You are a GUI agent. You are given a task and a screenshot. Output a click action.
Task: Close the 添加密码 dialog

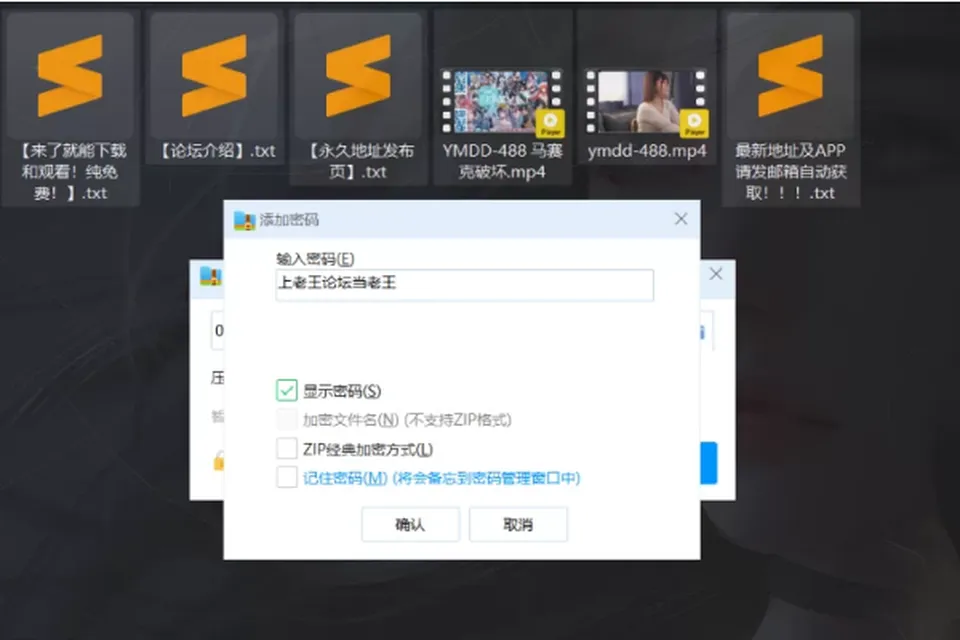[x=681, y=219]
